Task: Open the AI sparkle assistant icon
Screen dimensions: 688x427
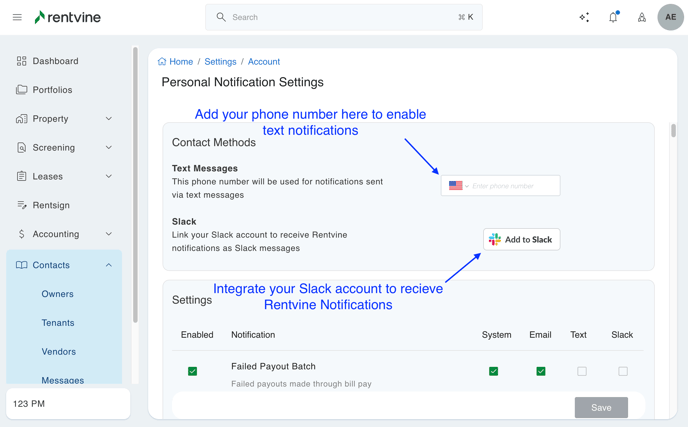Action: [x=584, y=17]
